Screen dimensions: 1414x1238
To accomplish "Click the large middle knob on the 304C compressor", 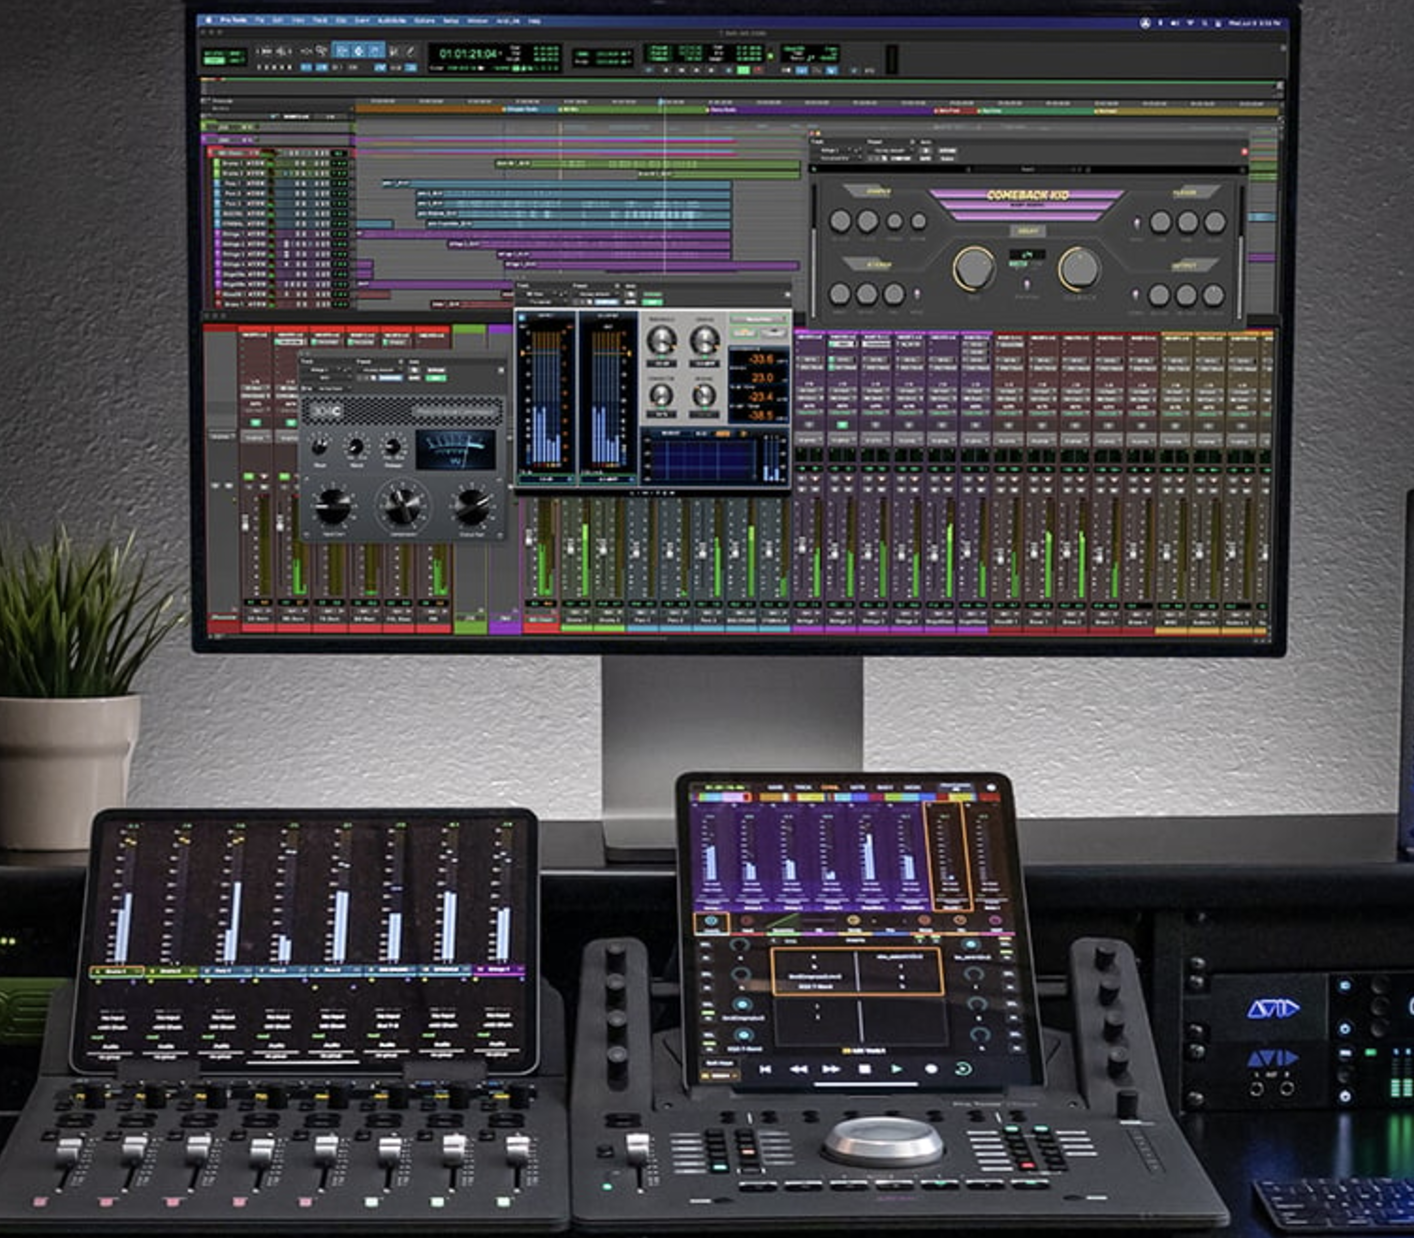I will point(402,505).
